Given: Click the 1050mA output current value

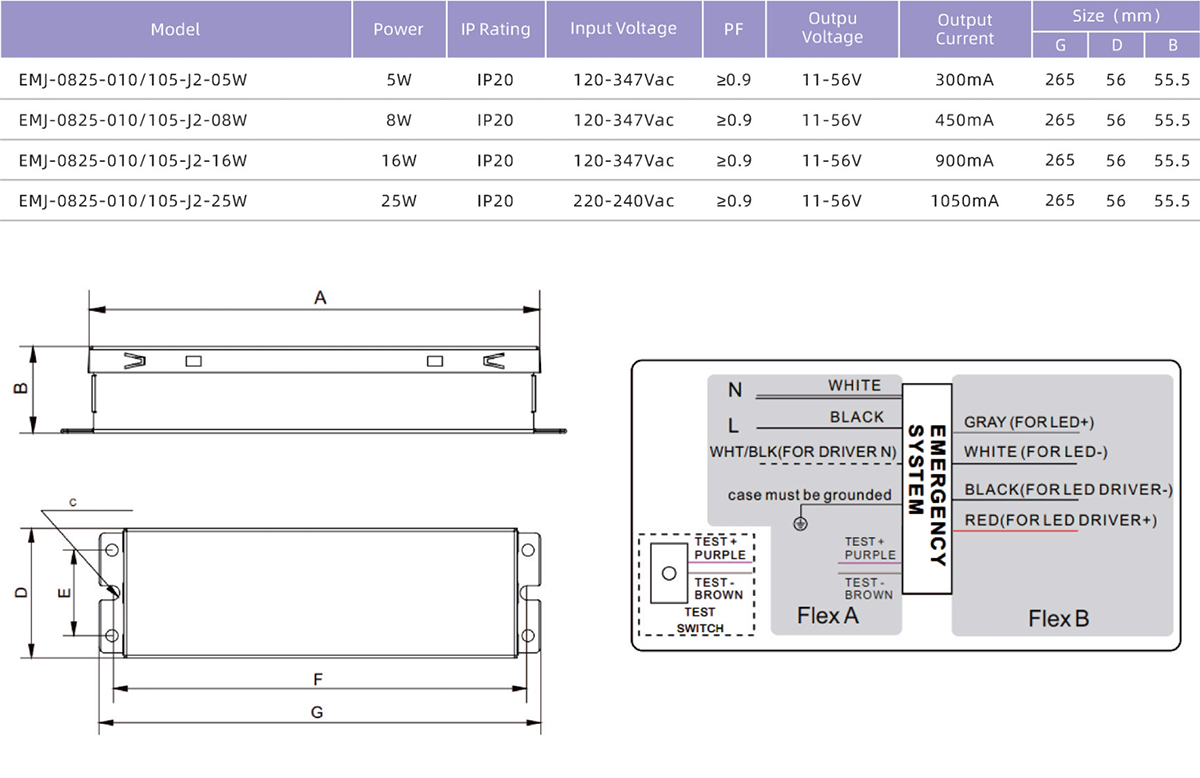Looking at the screenshot, I should tap(965, 201).
